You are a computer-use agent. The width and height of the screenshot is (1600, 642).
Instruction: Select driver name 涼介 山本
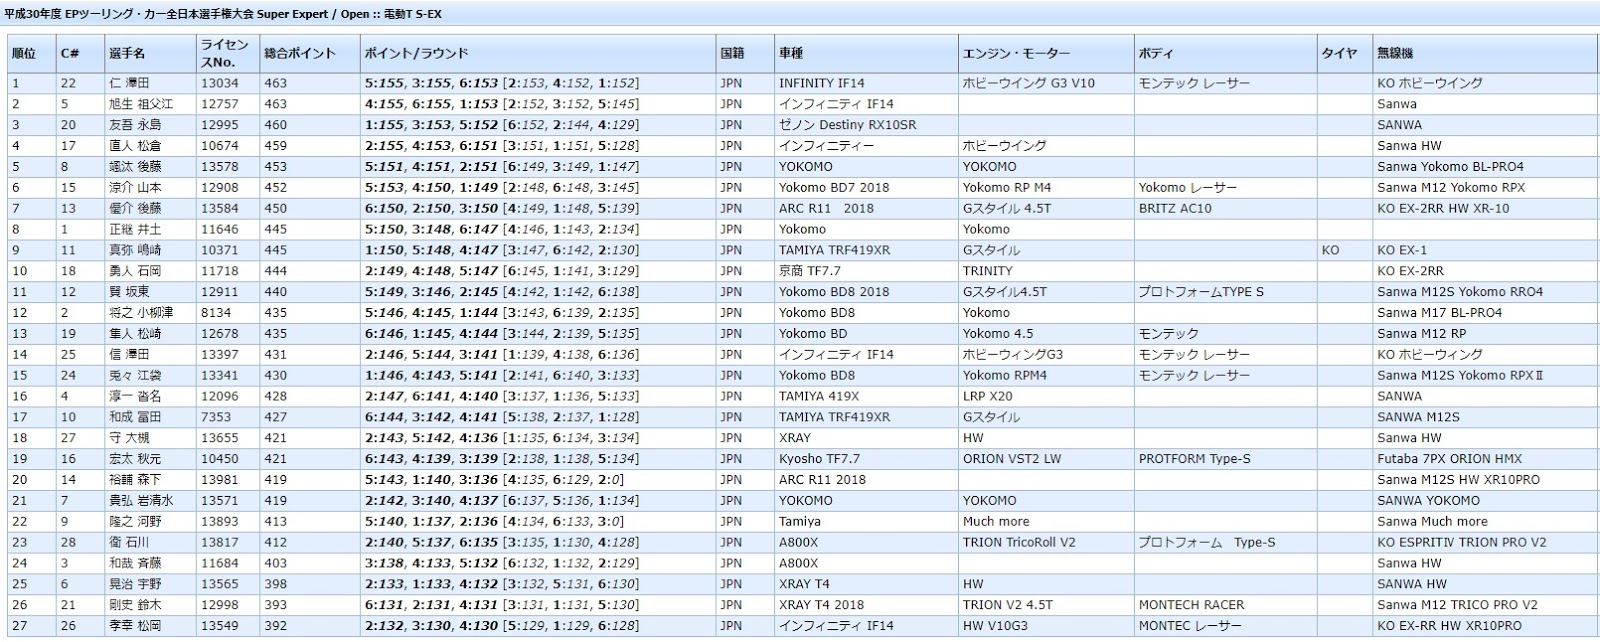135,188
